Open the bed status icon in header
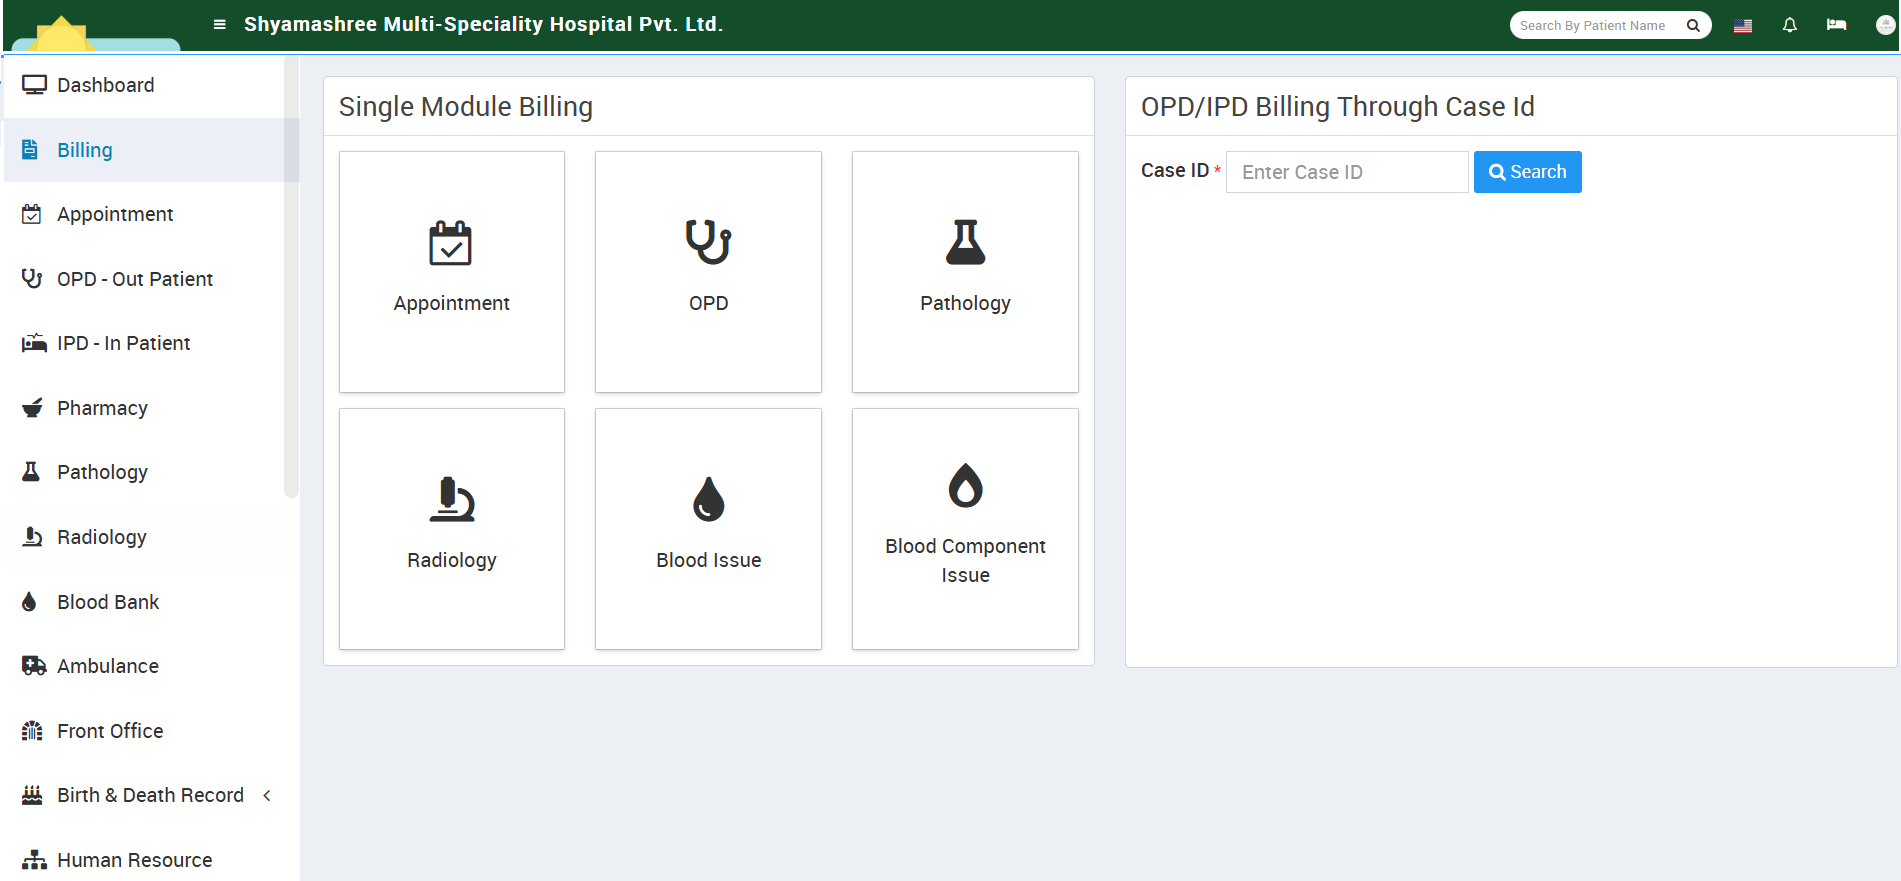 pyautogui.click(x=1836, y=25)
